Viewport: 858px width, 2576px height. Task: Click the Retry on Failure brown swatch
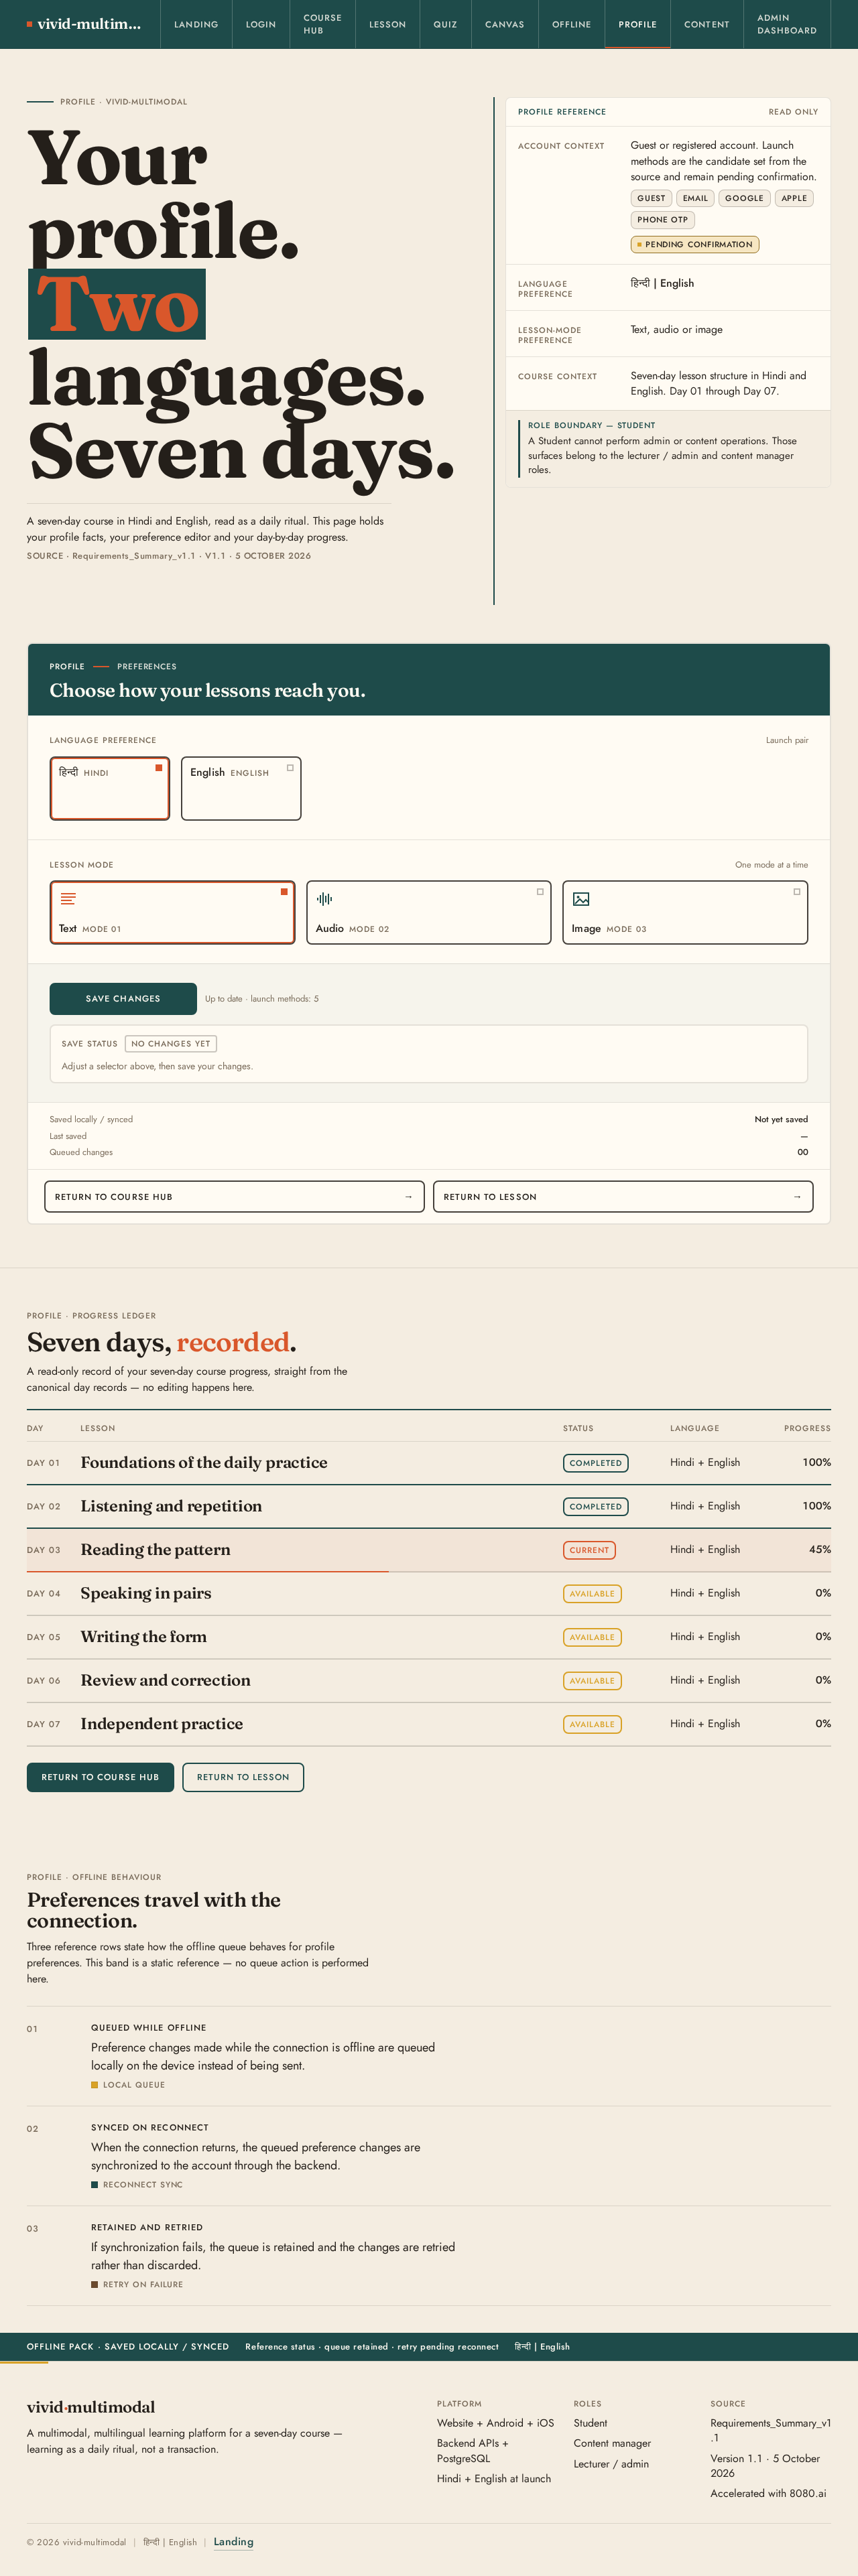tap(94, 2285)
